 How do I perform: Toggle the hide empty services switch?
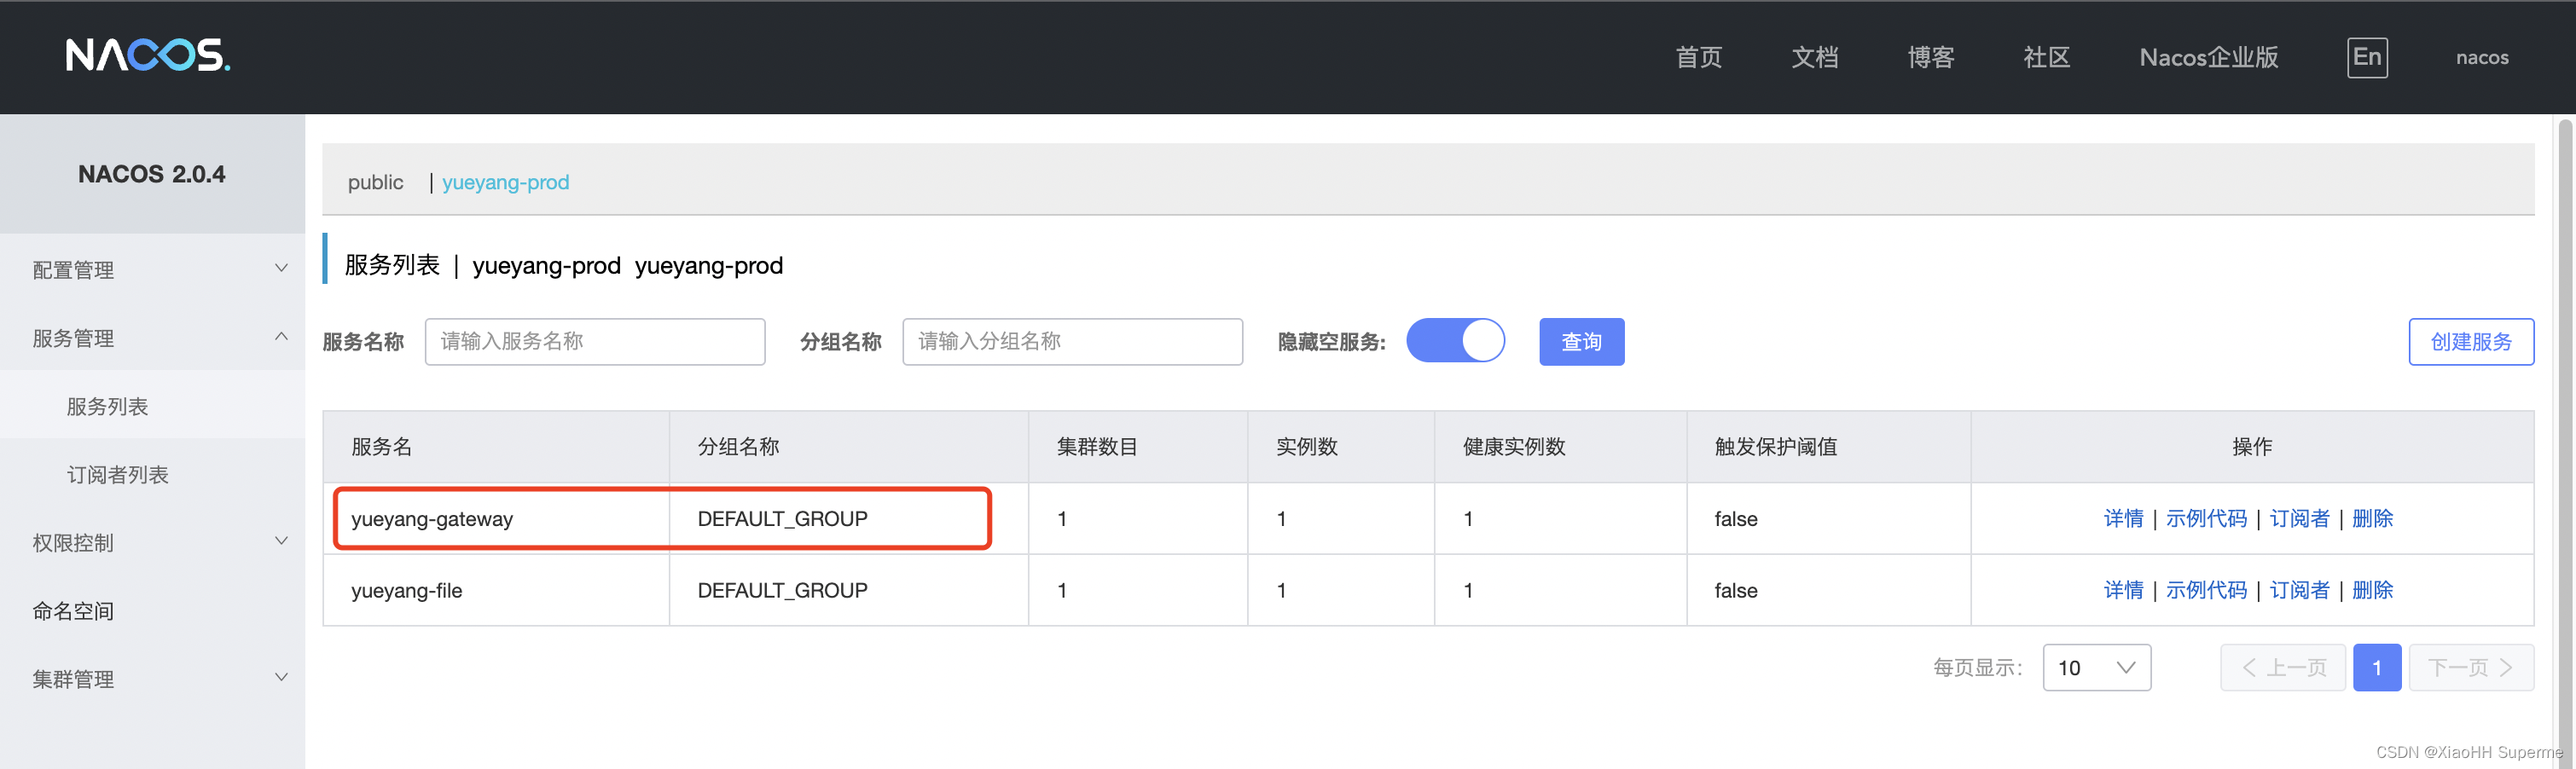coord(1455,341)
